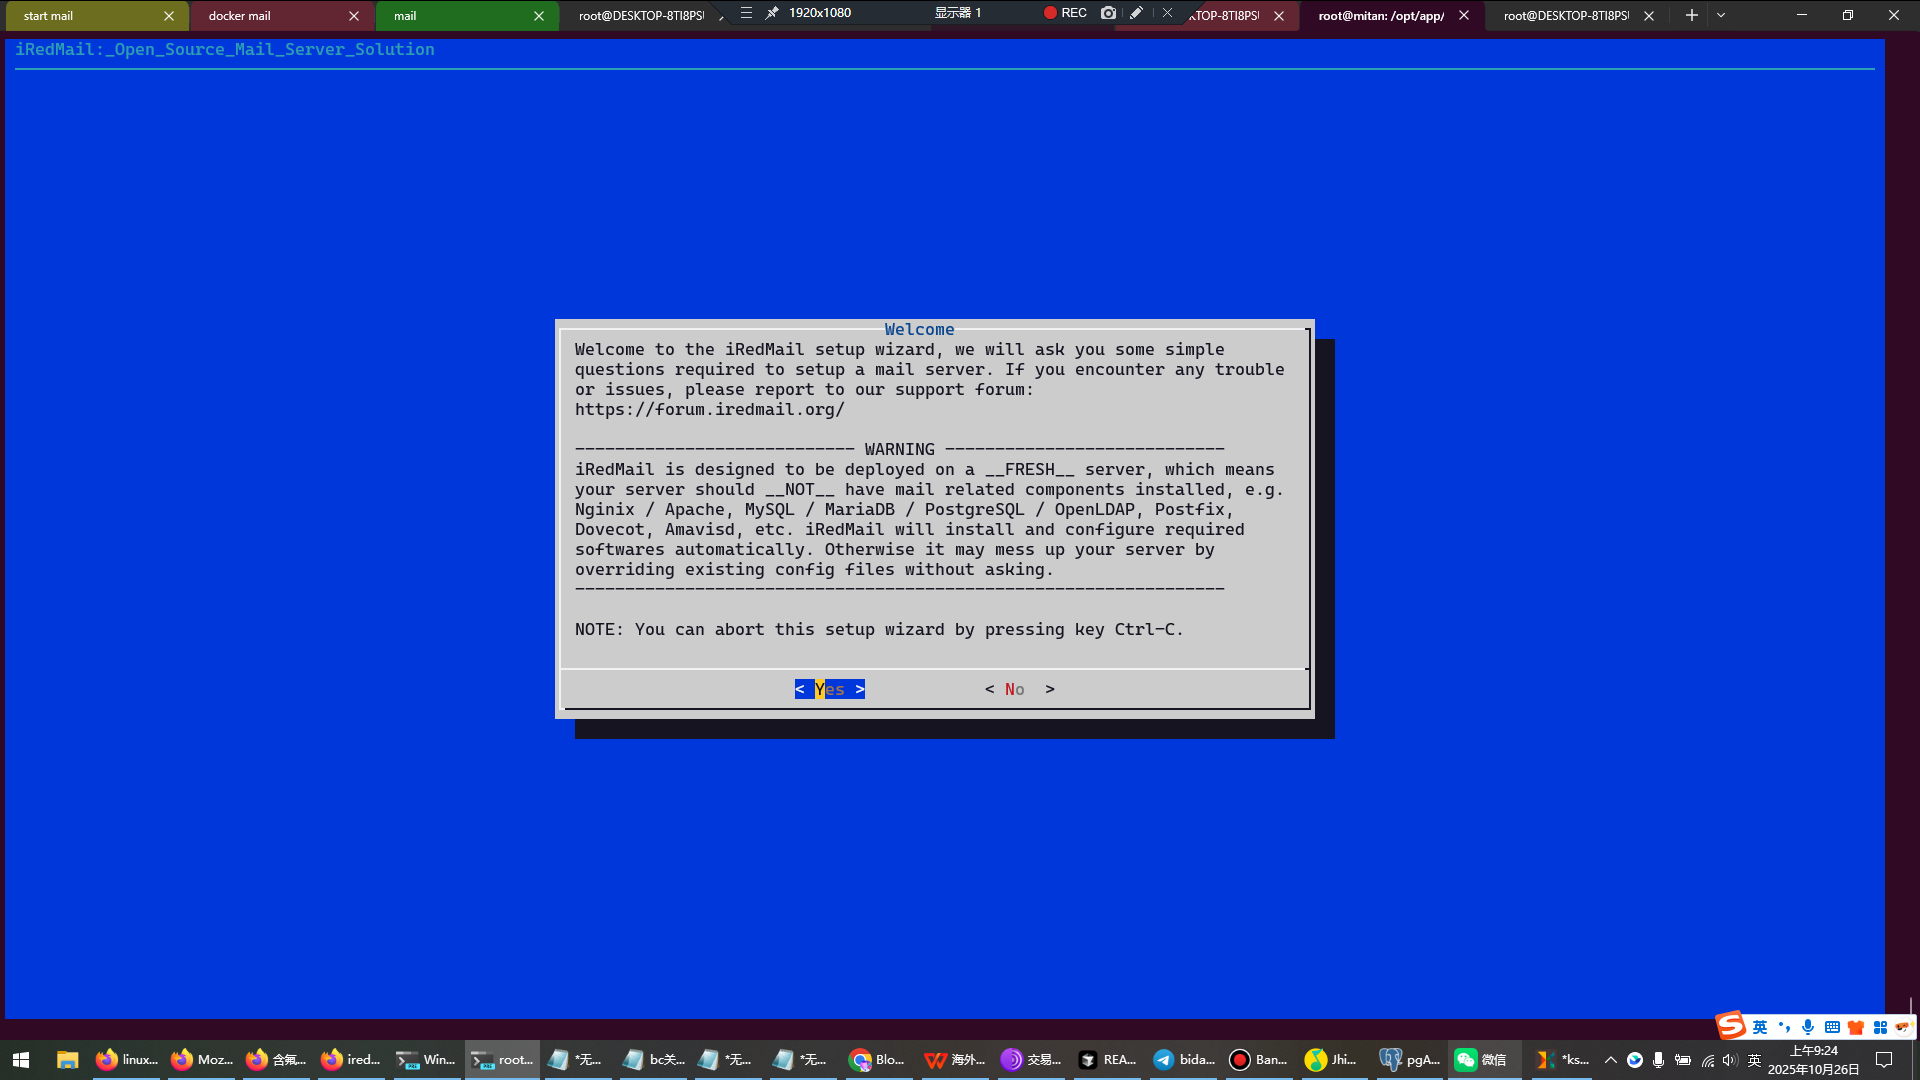This screenshot has height=1080, width=1920.
Task: Toggle Sogou input English/Chinese mode
Action: [1760, 1027]
